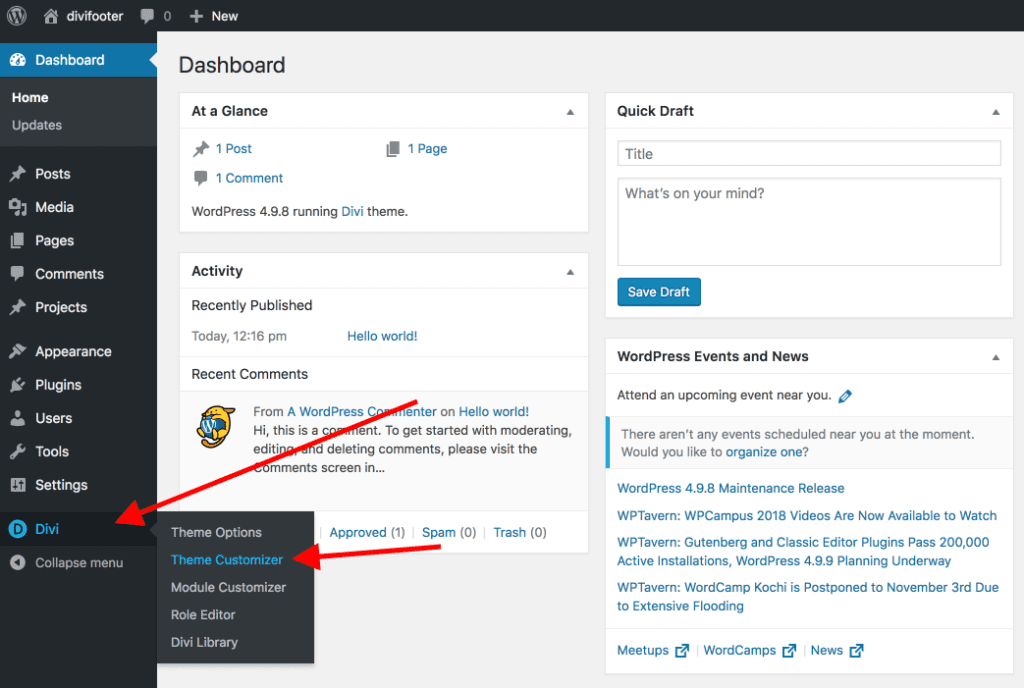
Task: Select Home under Dashboard menu
Action: 29,97
